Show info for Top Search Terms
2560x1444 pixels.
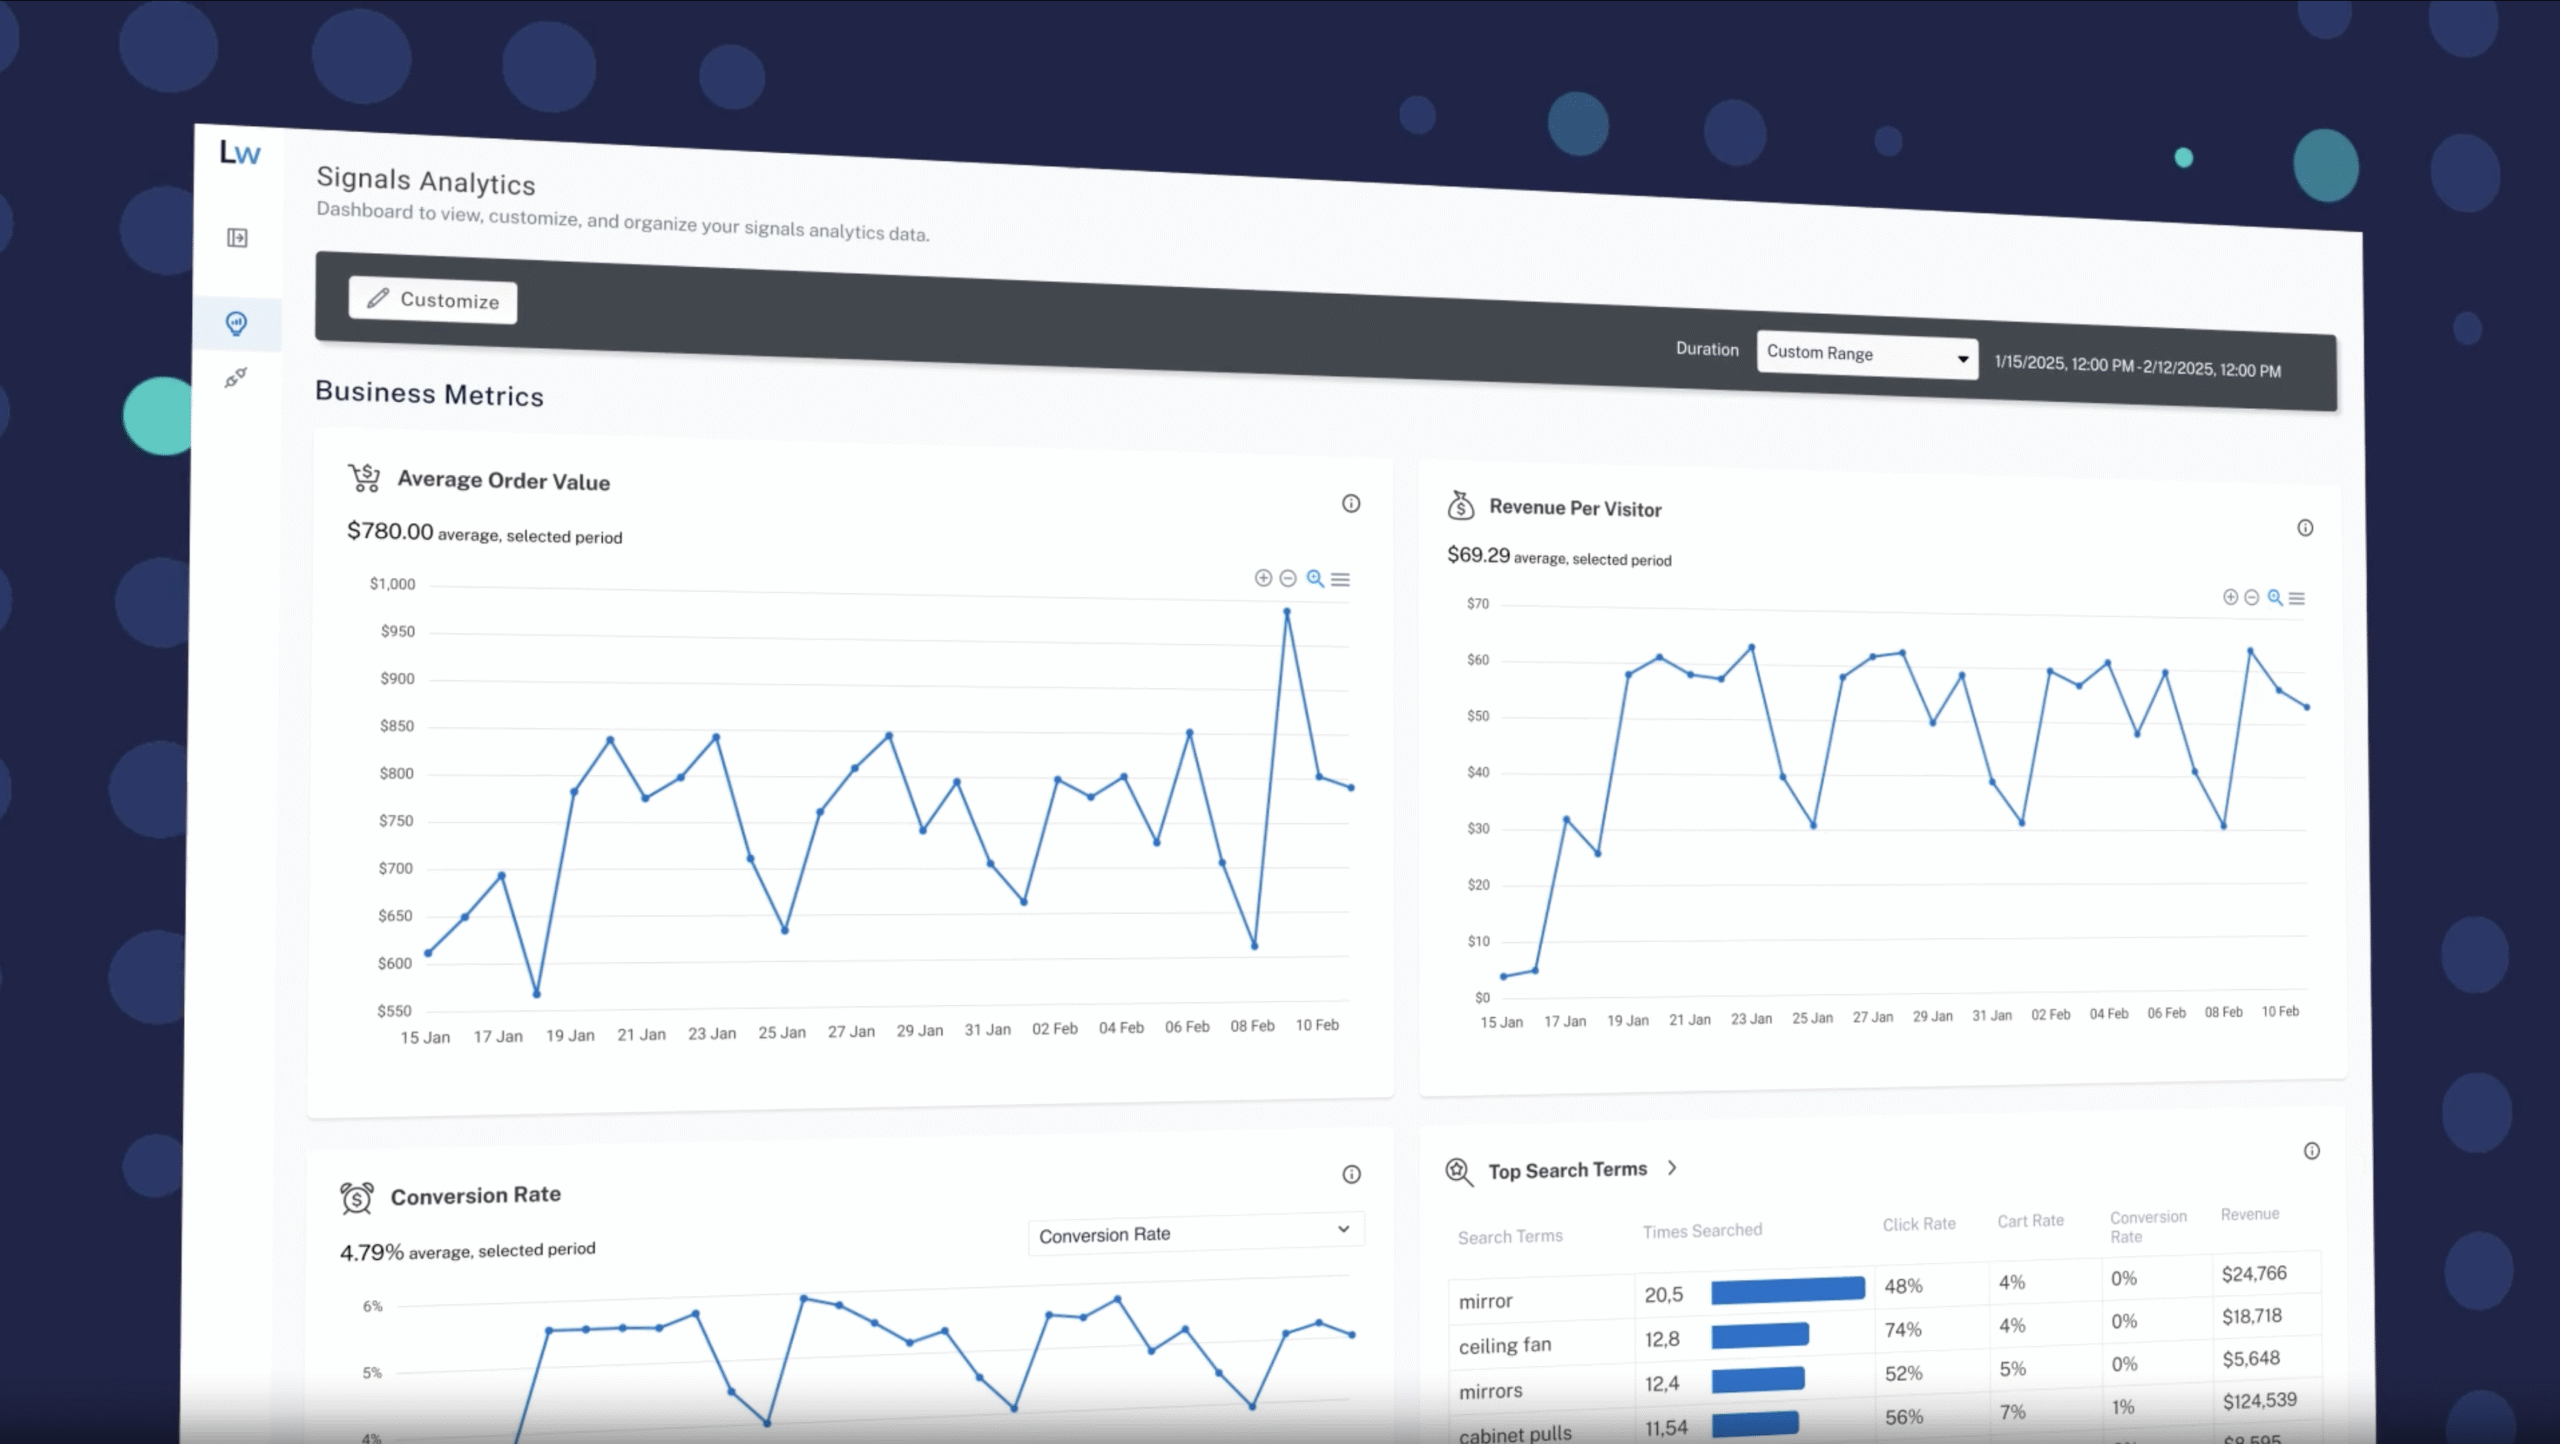click(2312, 1151)
